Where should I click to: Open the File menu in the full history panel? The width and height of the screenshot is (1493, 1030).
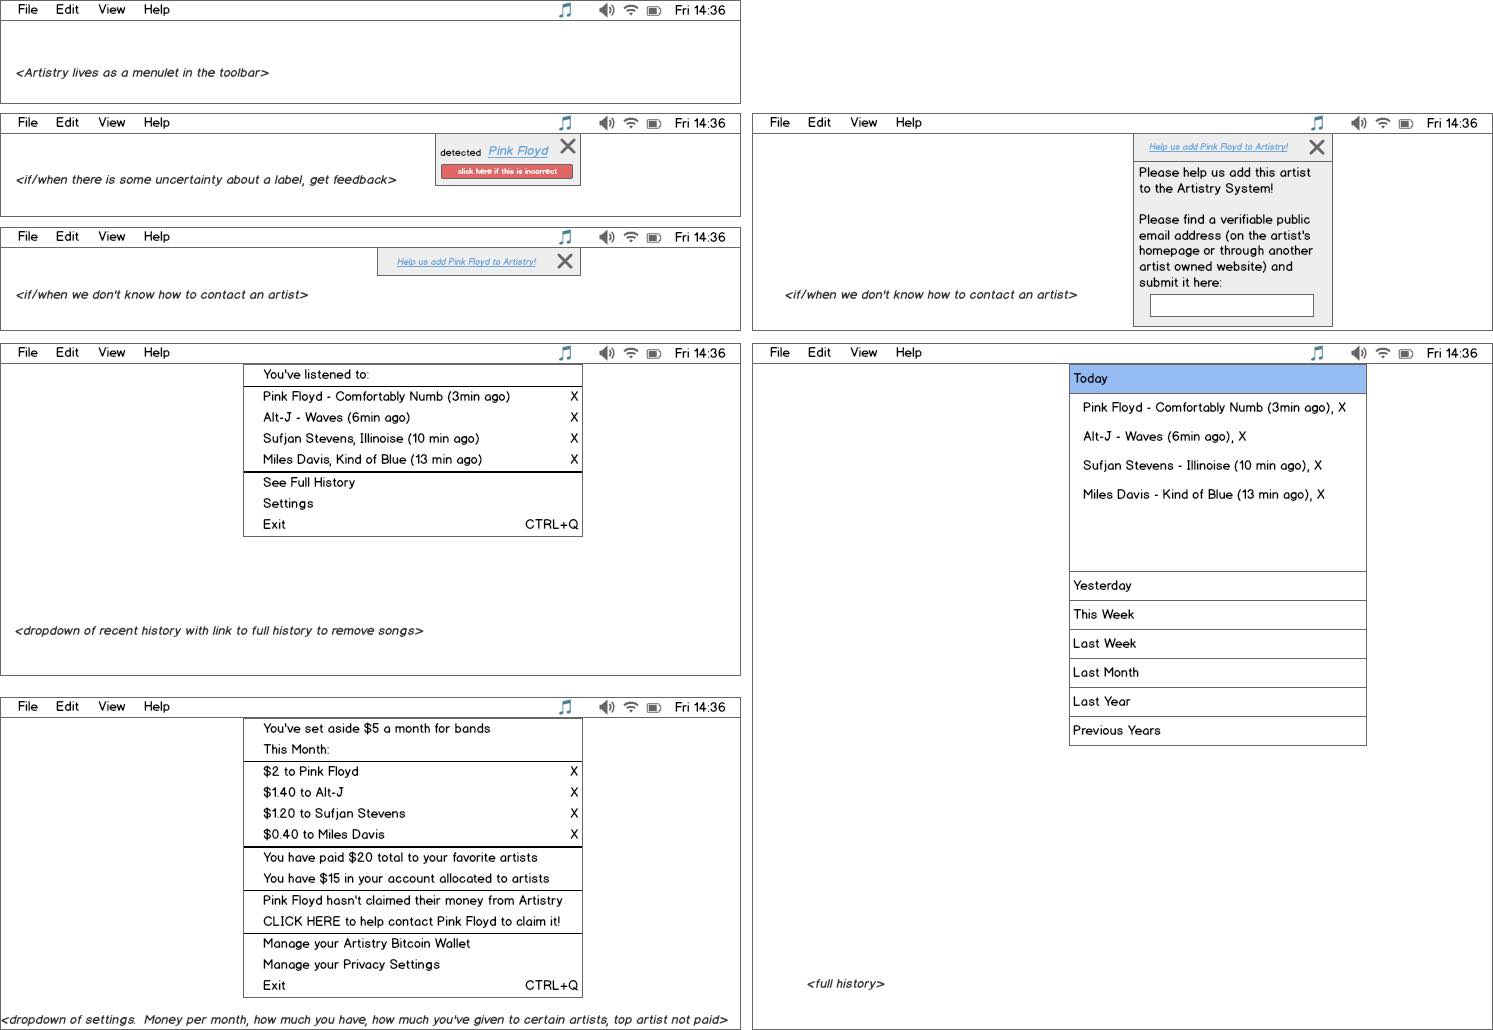coord(780,353)
